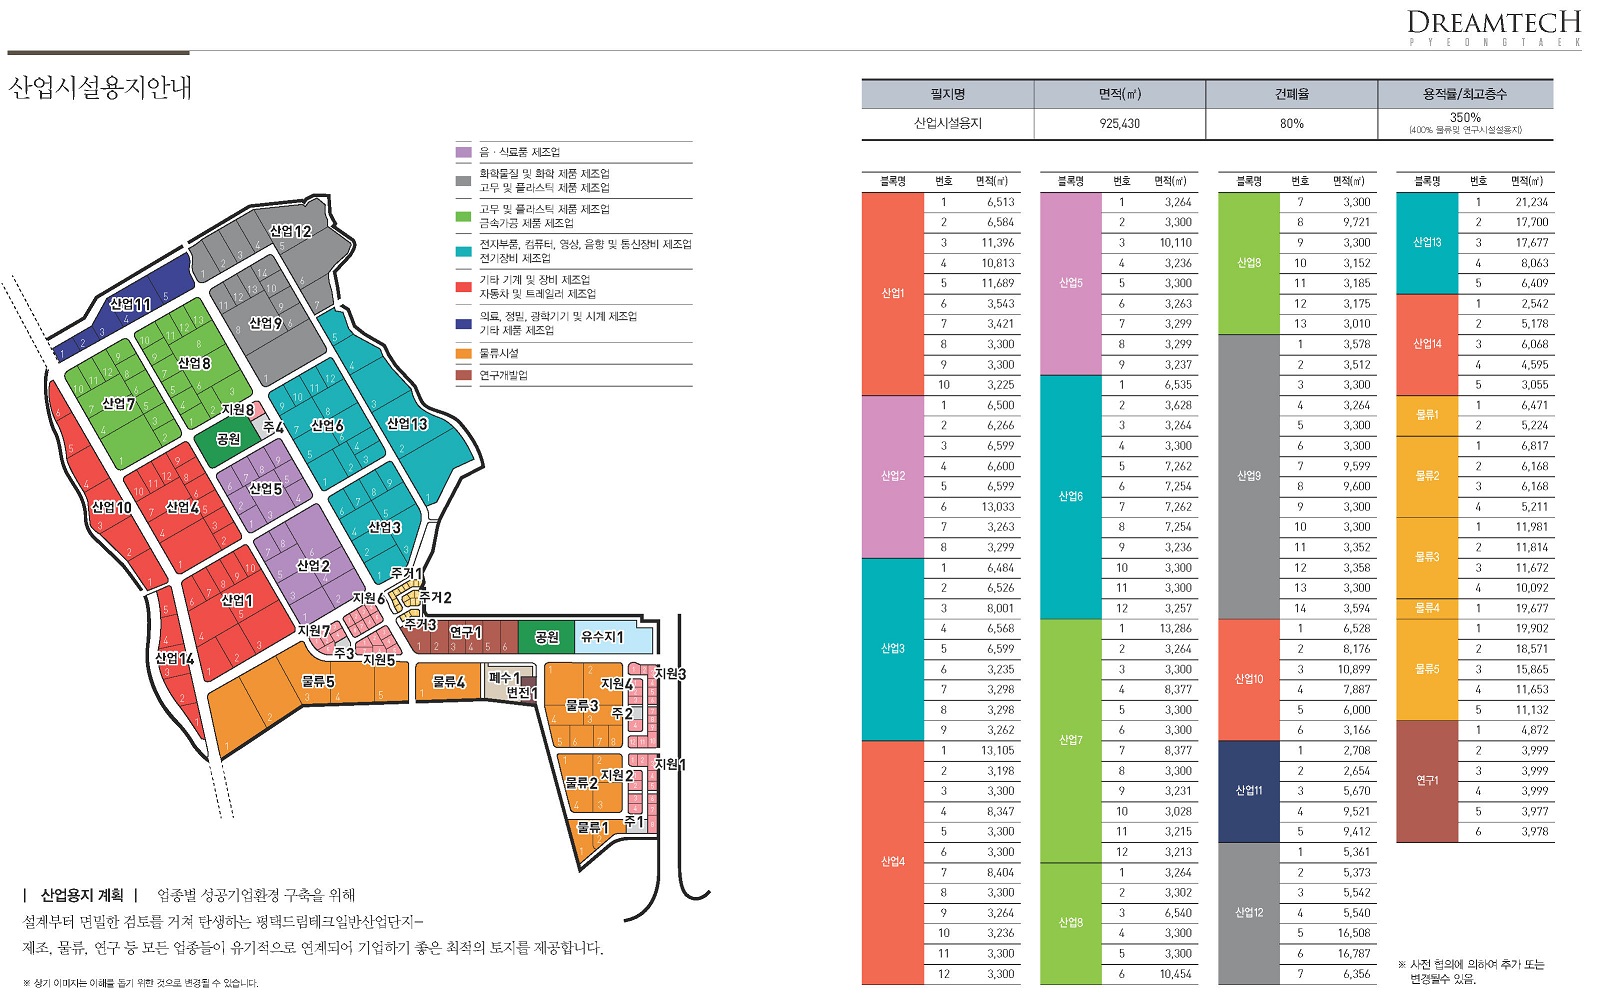
Task: Click the 산업10 label on the map
Action: tap(111, 508)
